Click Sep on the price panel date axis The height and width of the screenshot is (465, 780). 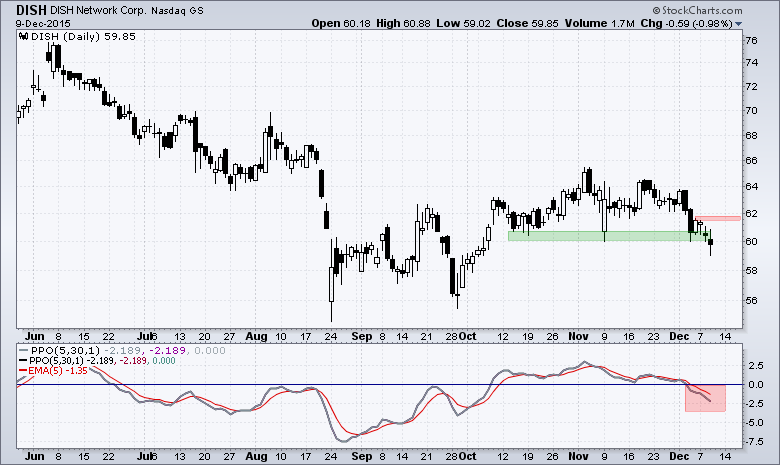click(x=362, y=337)
